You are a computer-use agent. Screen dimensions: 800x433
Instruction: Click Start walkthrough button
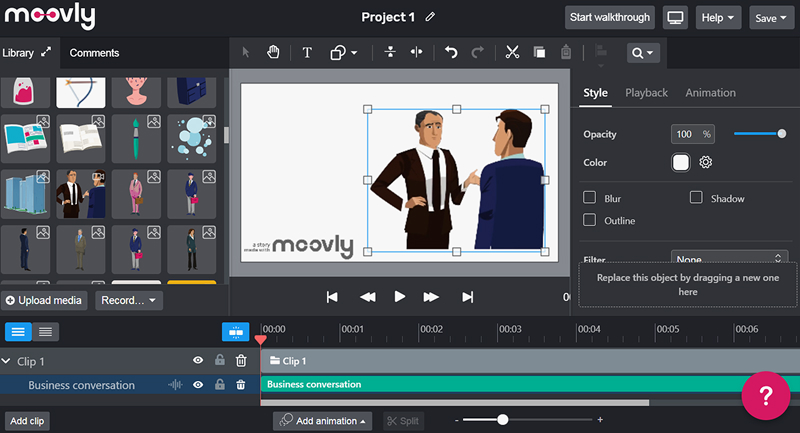(610, 18)
